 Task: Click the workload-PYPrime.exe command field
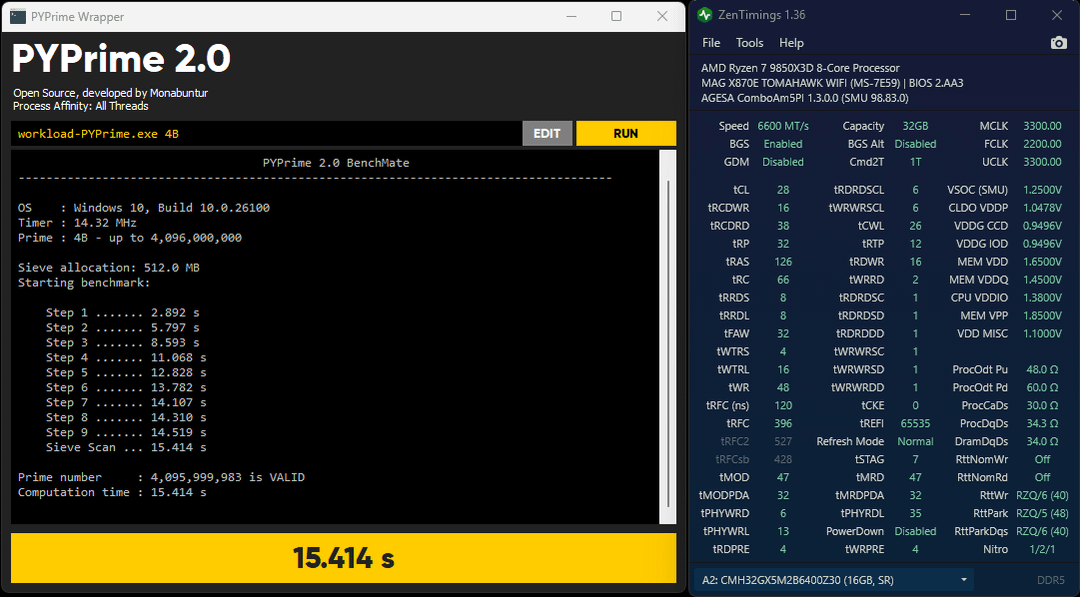click(265, 134)
